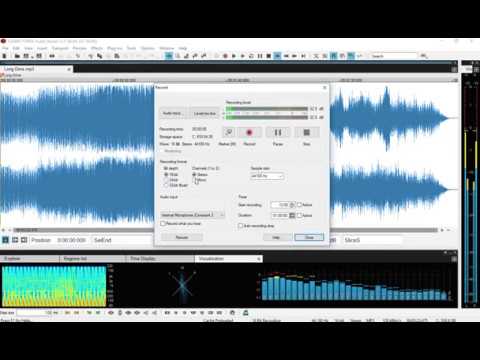Click the Open file toolbar icon

17,56
